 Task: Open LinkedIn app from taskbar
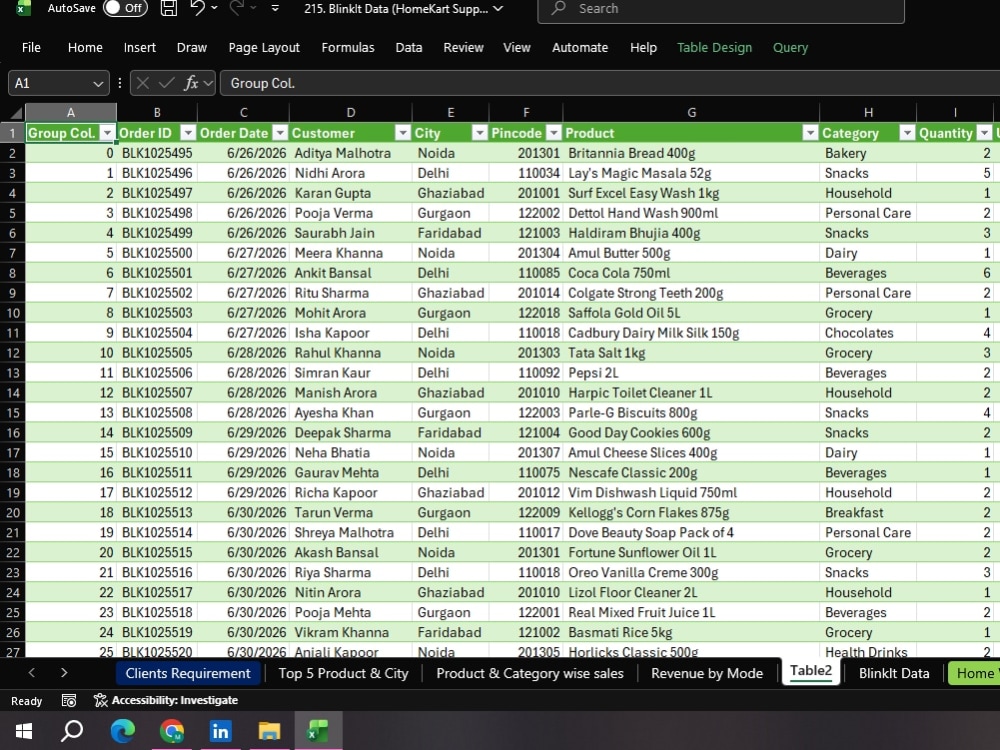(220, 731)
